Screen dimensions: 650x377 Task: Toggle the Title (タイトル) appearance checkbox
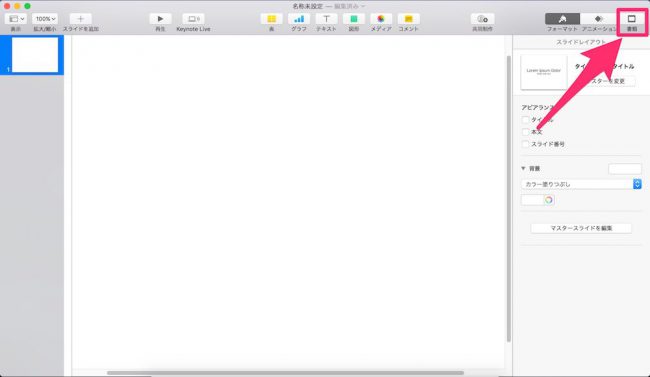coord(526,120)
